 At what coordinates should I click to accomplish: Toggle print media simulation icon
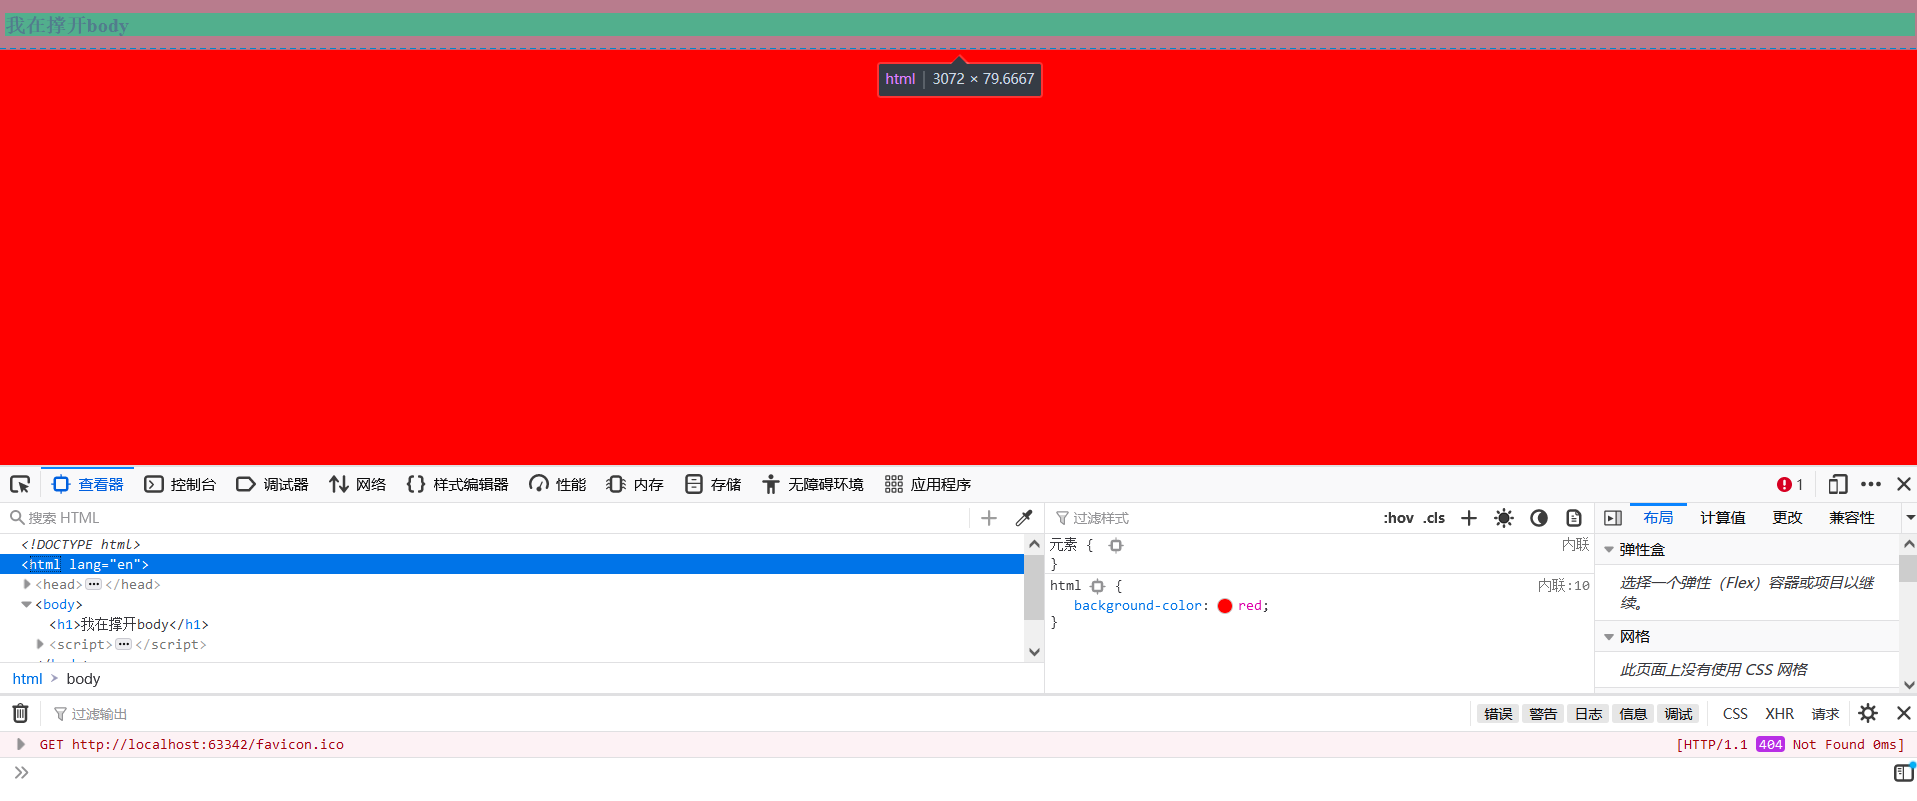coord(1574,518)
